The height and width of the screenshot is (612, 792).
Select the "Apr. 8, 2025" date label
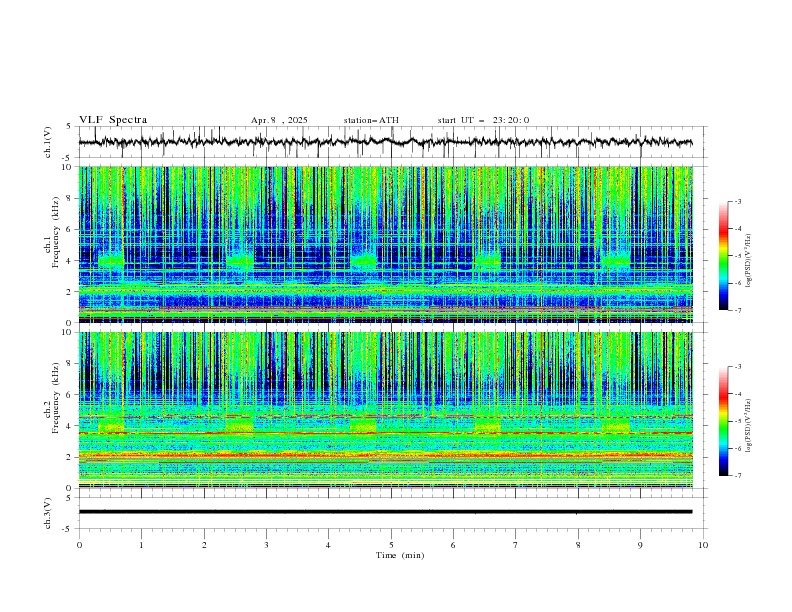click(279, 120)
